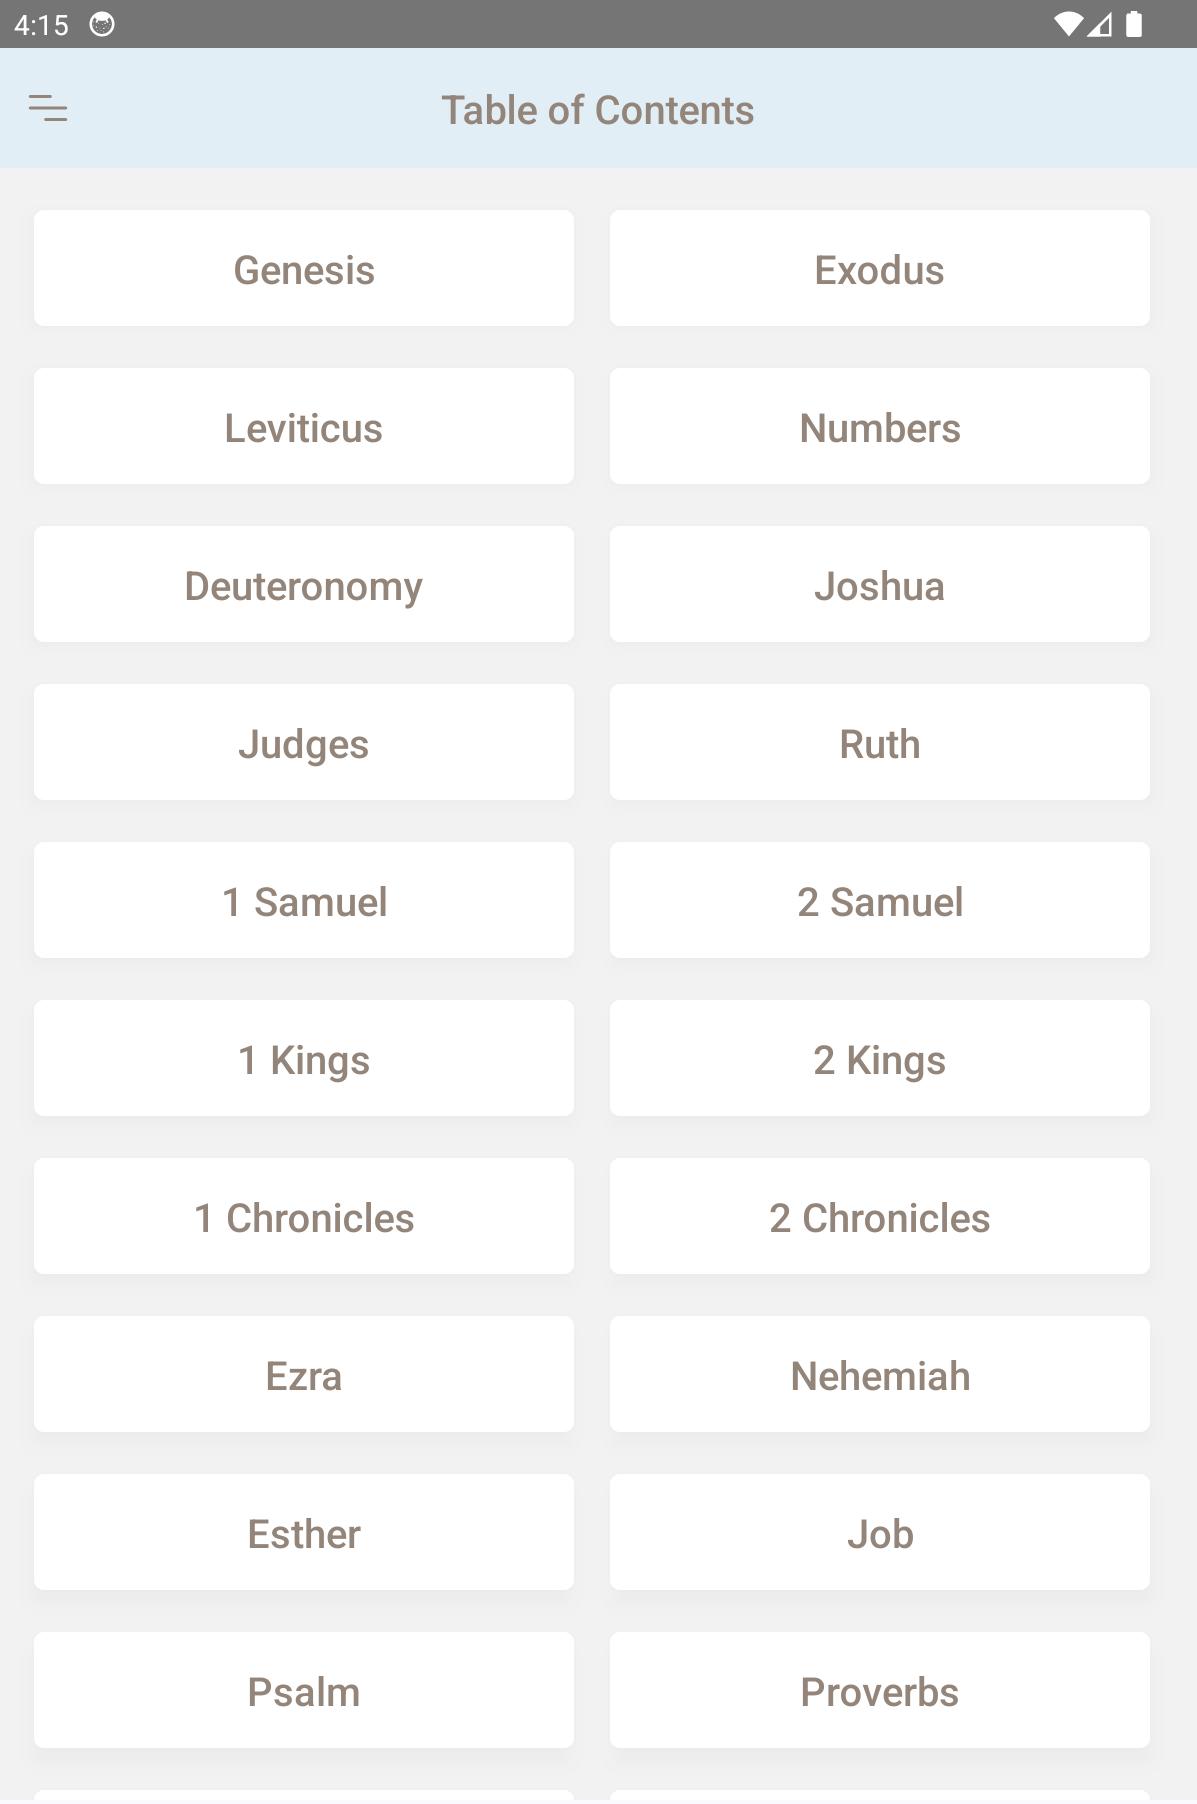Open the Esther book
The width and height of the screenshot is (1197, 1804).
[304, 1533]
